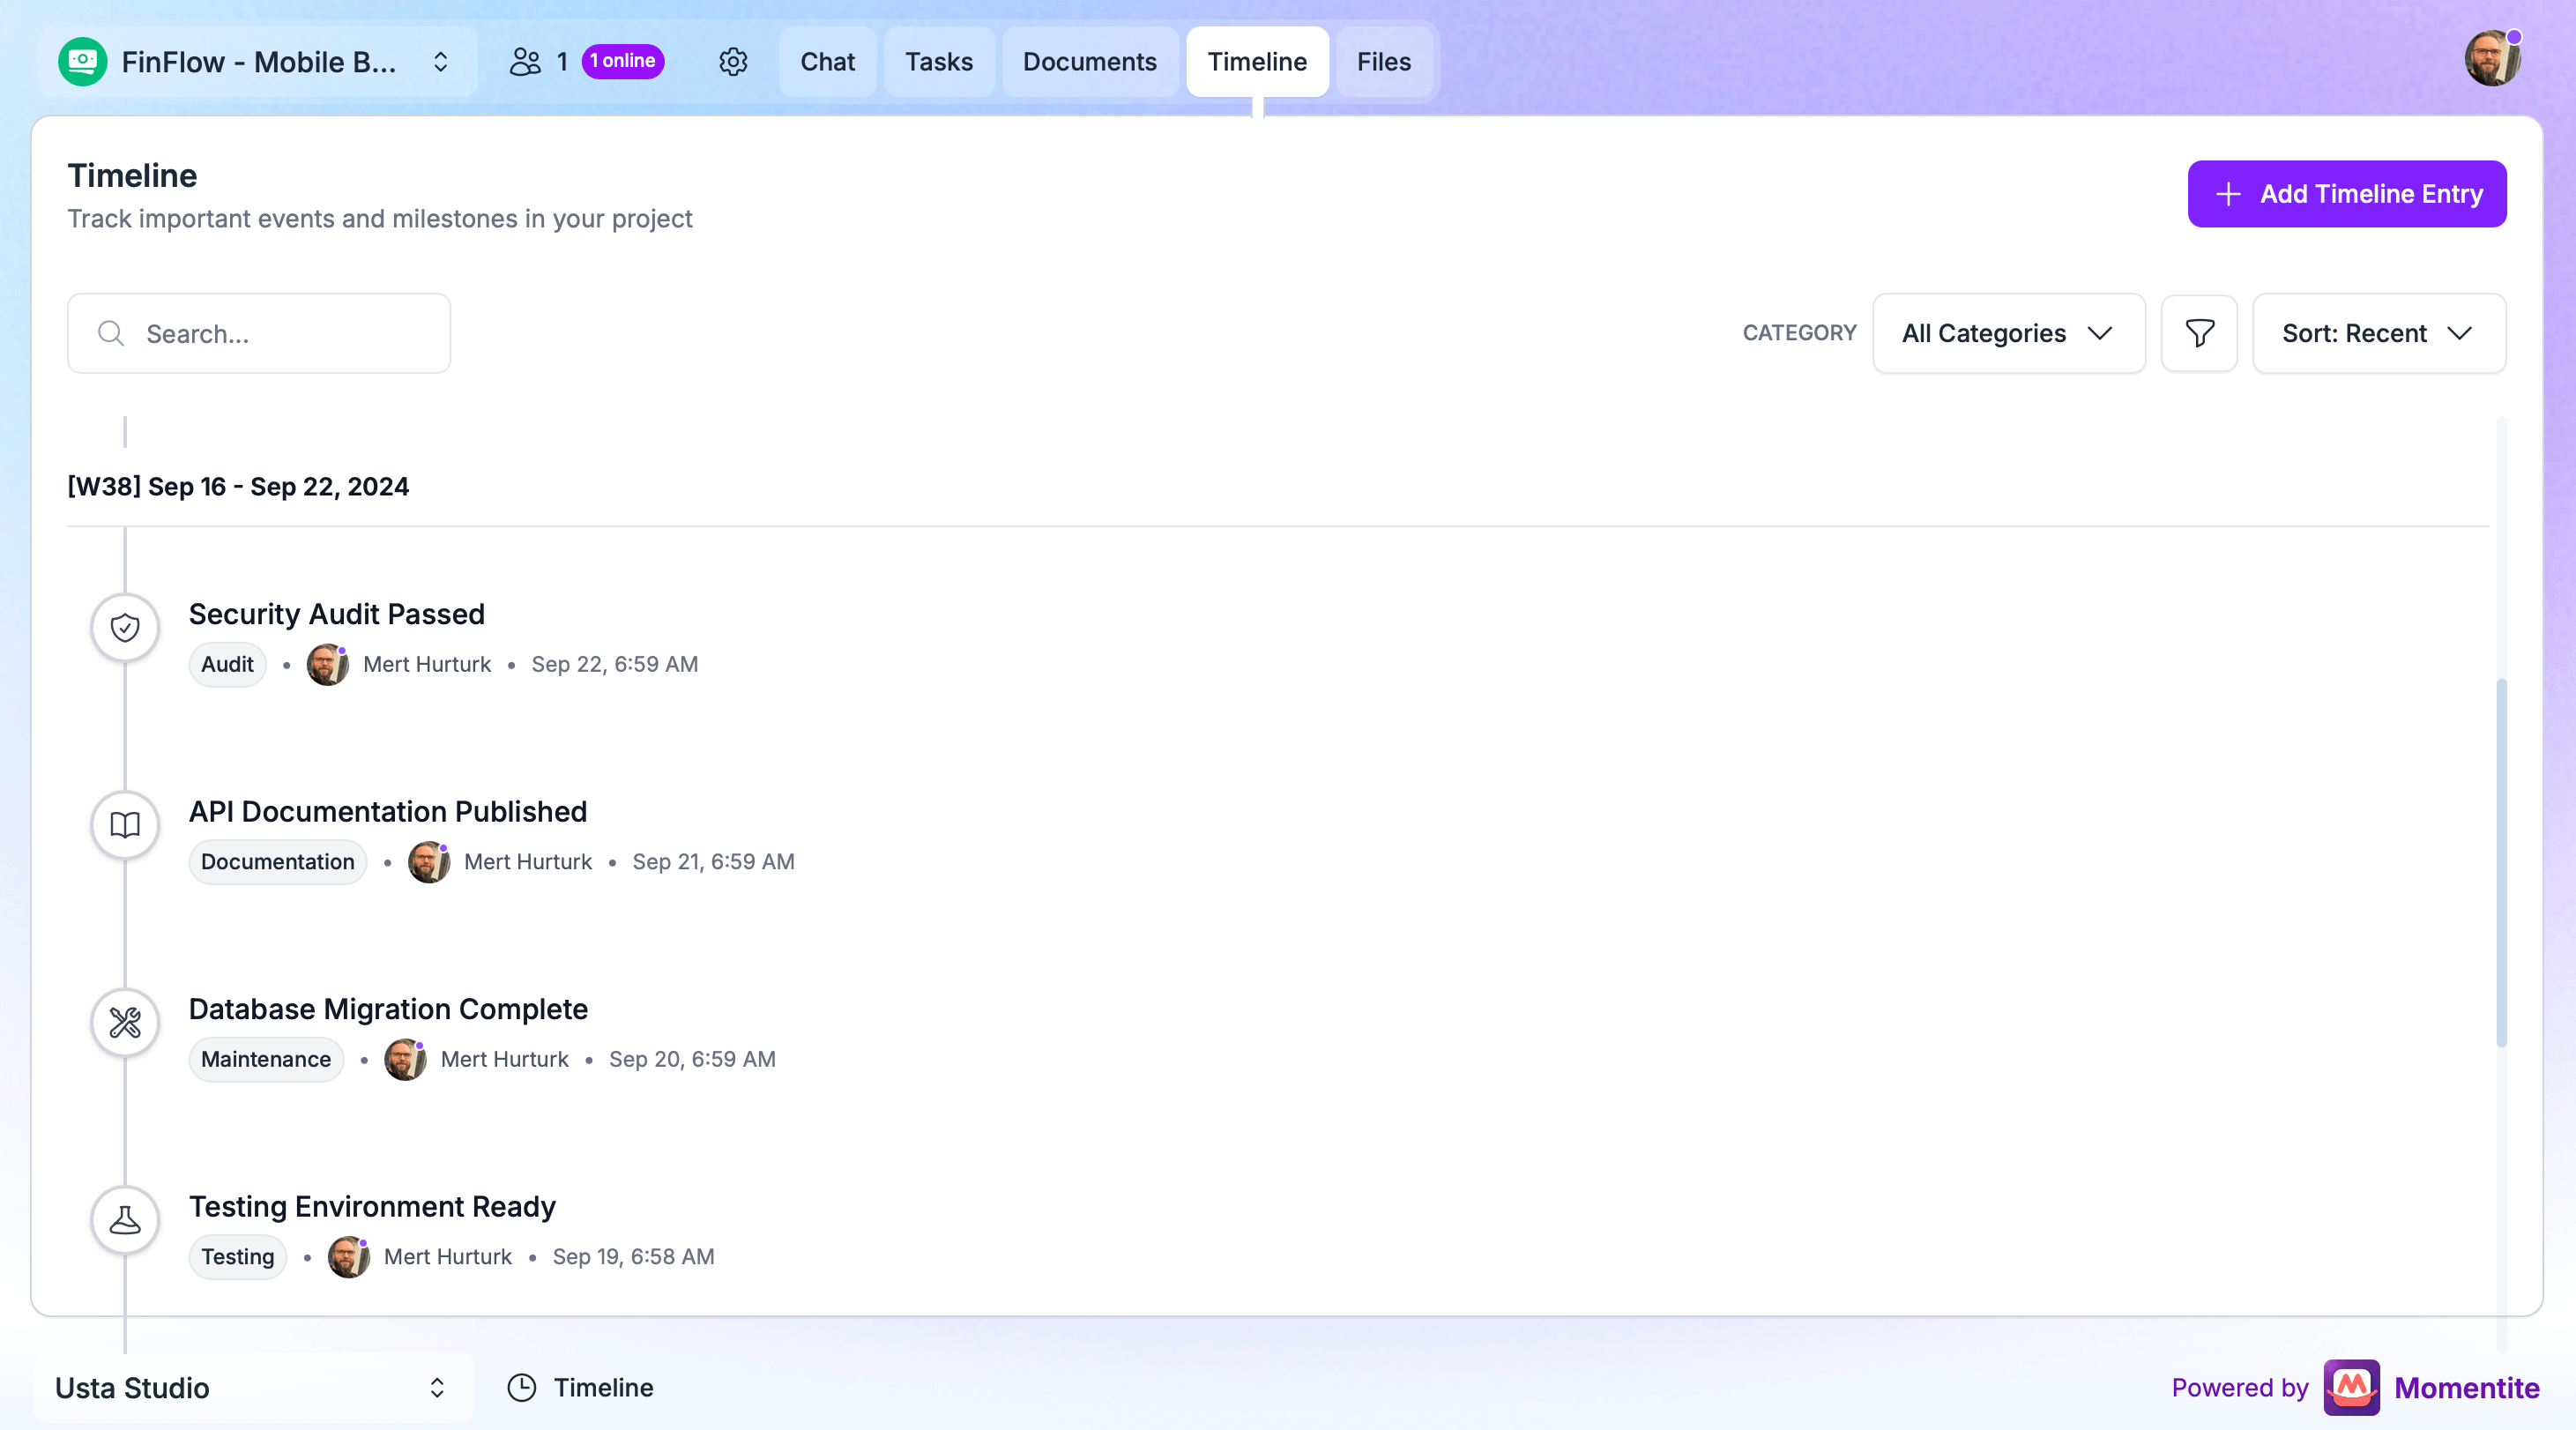Click the book icon for API Documentation Published
Screen dimensions: 2576x1430
coord(125,825)
